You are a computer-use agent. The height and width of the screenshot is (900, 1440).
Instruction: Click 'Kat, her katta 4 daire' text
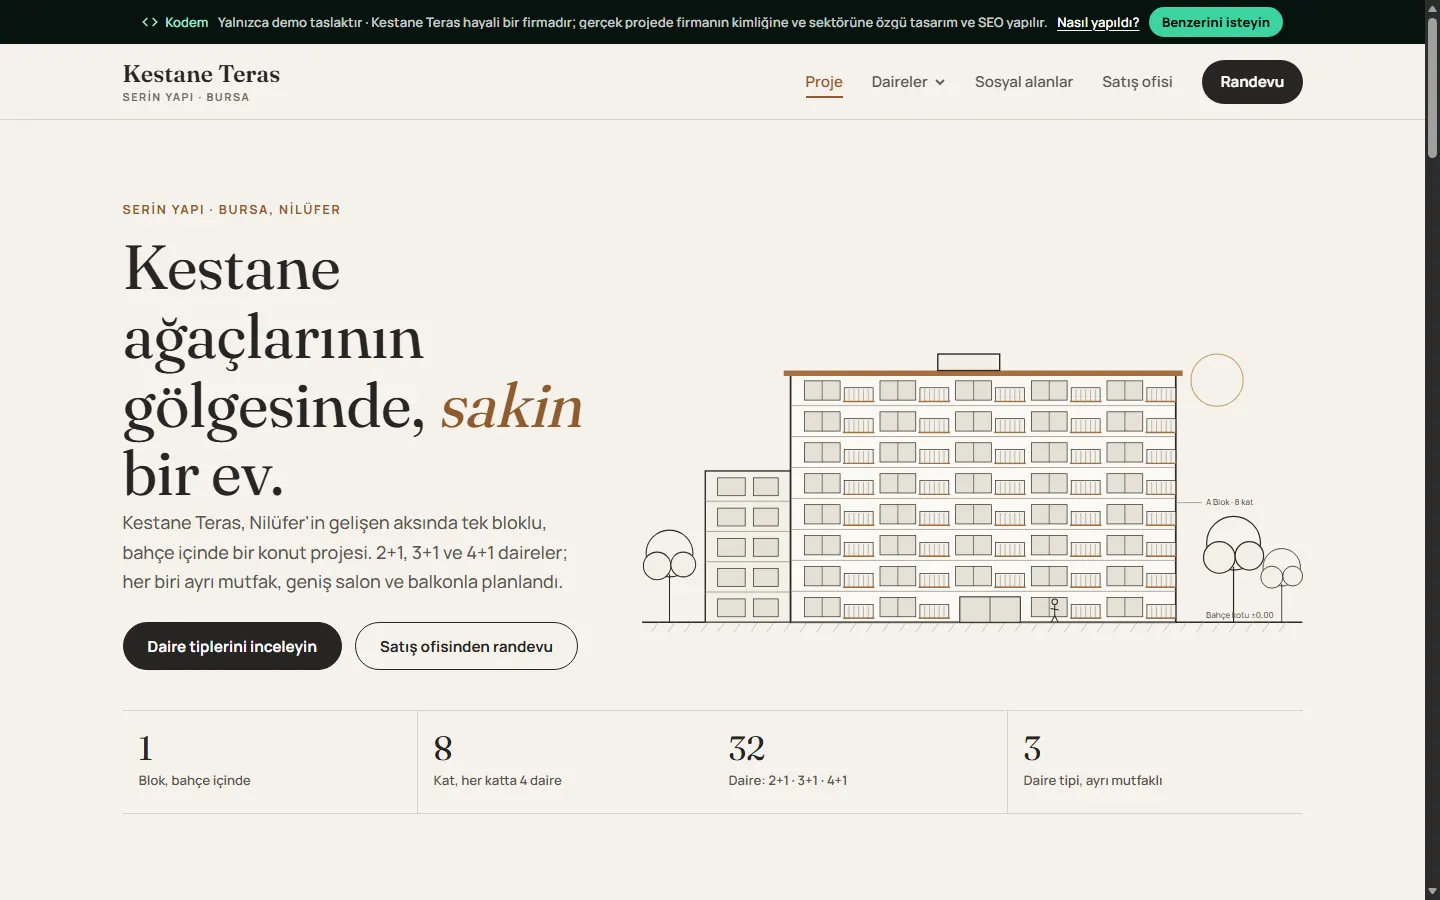click(497, 781)
